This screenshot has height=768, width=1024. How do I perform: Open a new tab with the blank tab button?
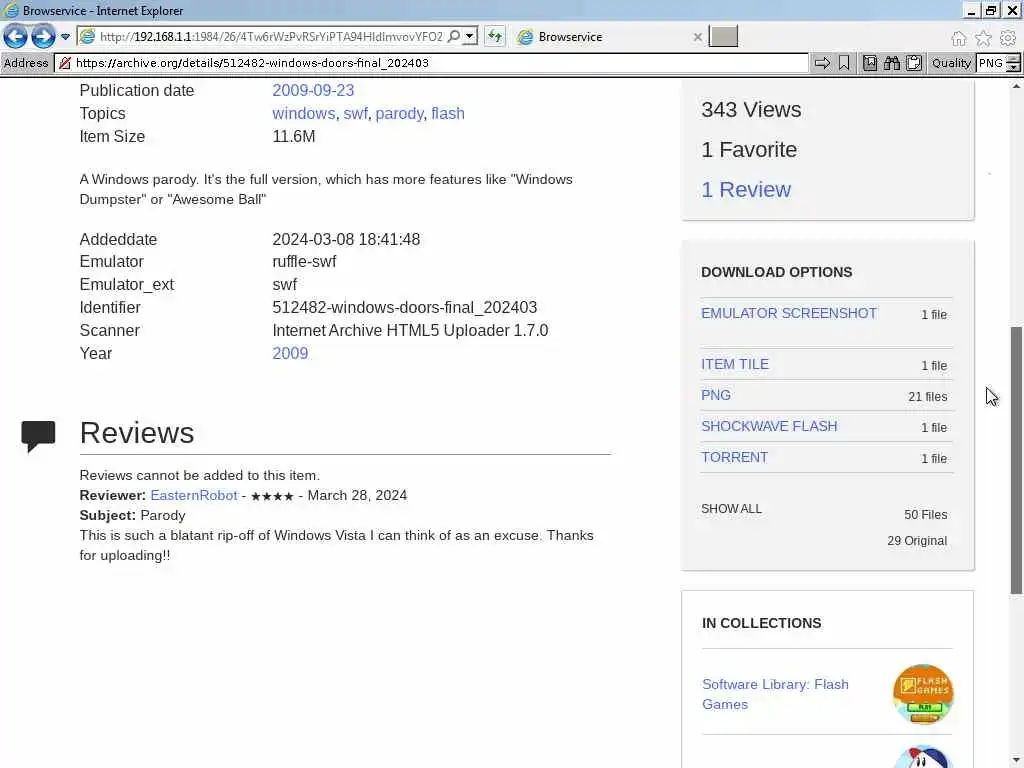click(724, 36)
